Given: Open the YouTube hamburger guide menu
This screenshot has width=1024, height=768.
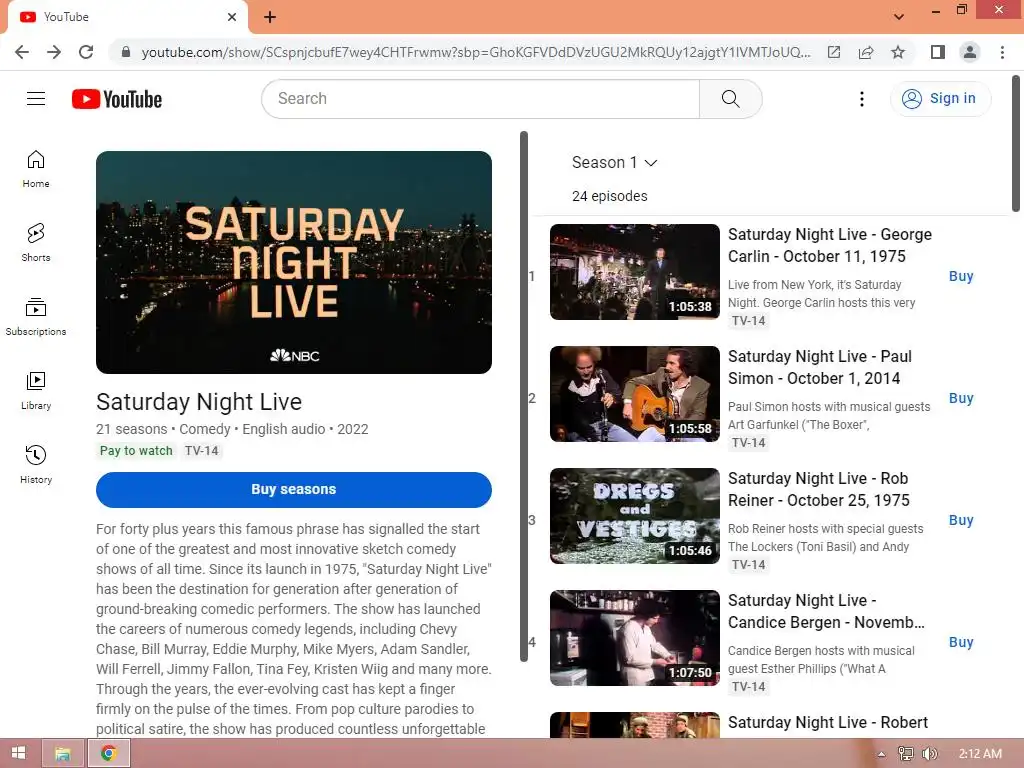Looking at the screenshot, I should tap(36, 99).
